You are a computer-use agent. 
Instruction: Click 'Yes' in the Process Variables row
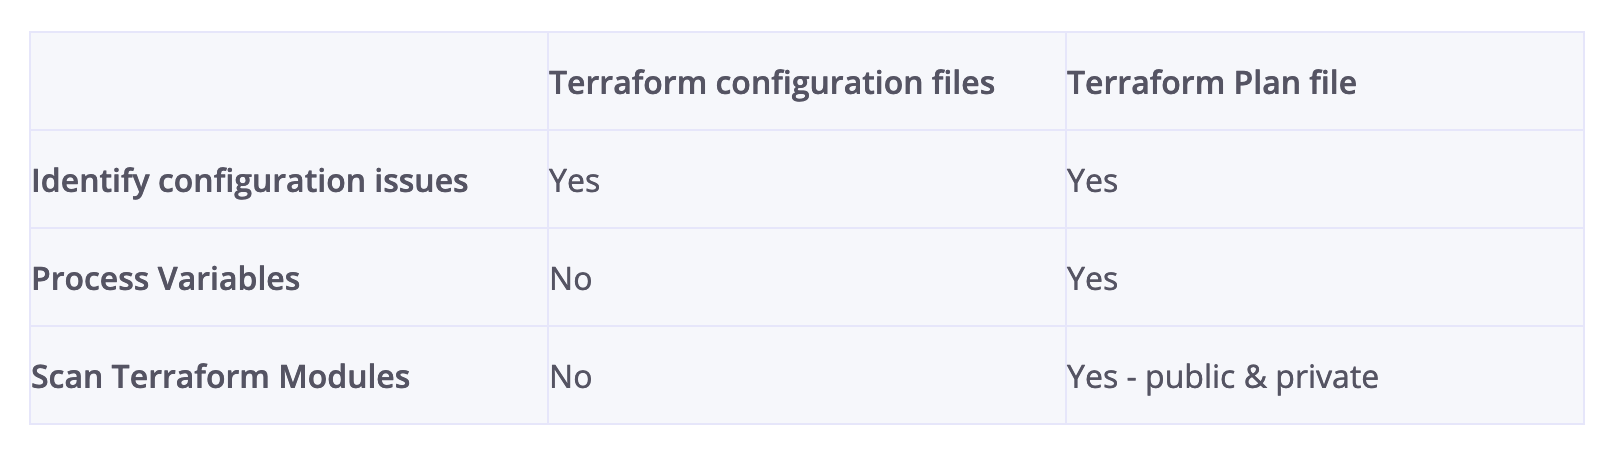1092,279
